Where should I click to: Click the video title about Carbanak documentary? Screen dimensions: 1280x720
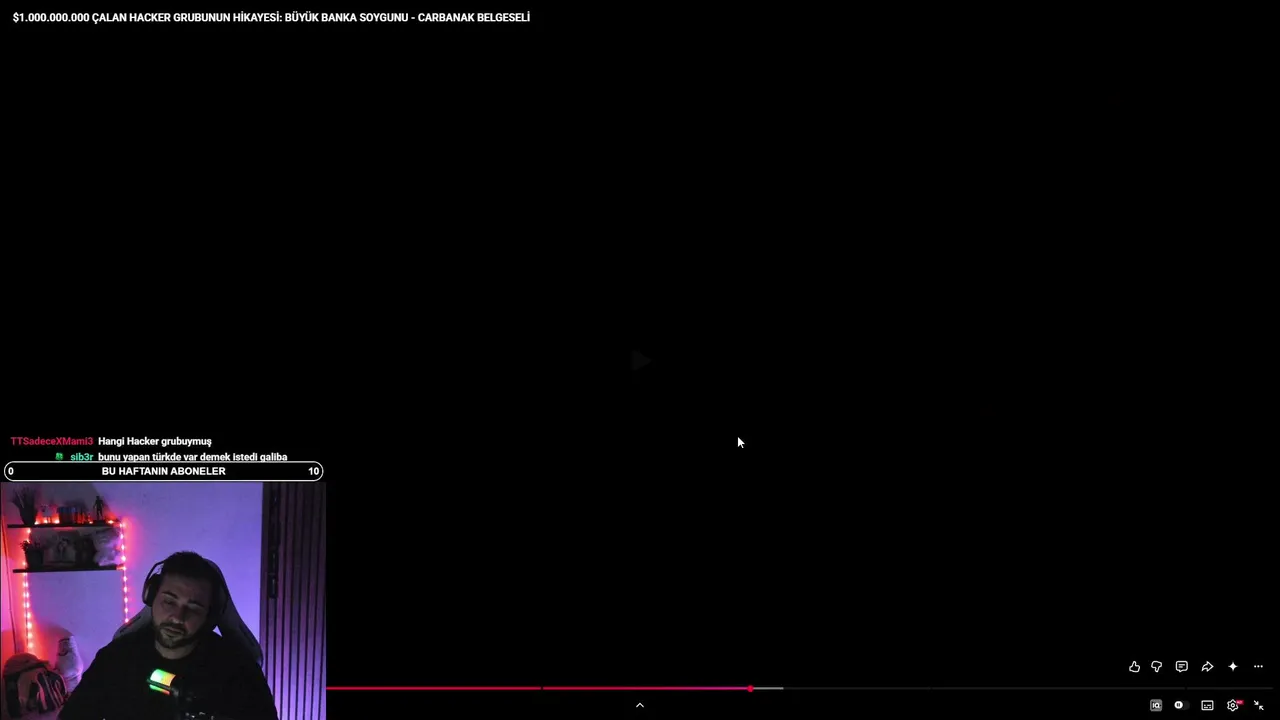(x=271, y=17)
